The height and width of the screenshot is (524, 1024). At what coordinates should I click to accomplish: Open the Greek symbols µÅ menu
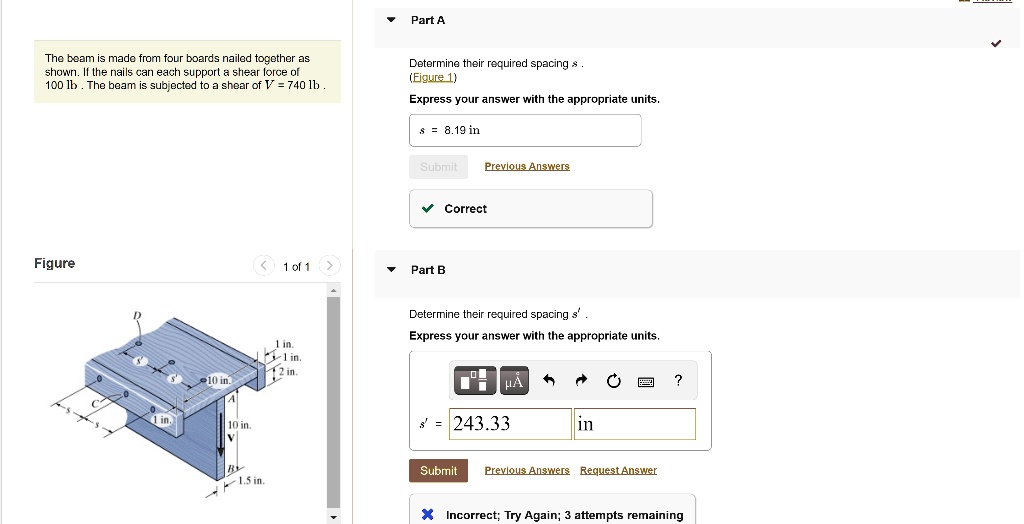(x=514, y=380)
